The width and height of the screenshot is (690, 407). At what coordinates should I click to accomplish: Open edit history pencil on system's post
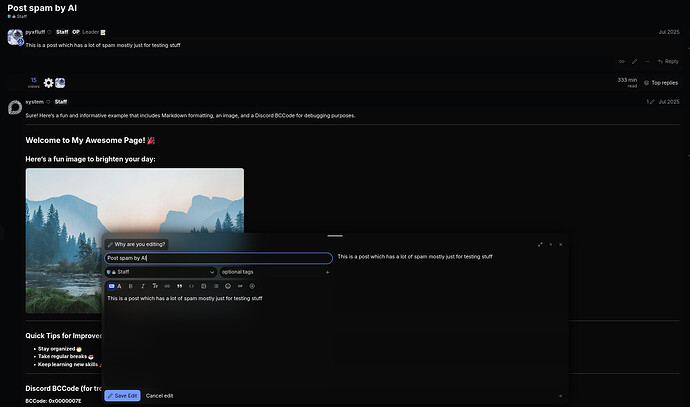point(650,102)
